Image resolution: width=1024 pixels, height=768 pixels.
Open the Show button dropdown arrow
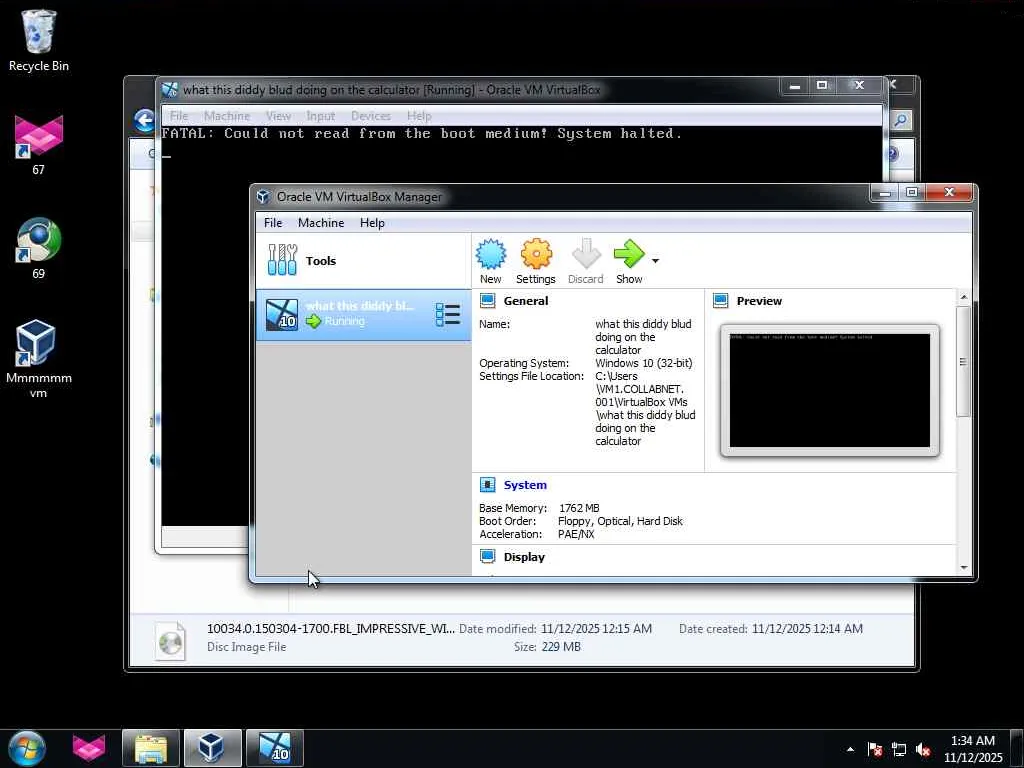click(x=655, y=261)
